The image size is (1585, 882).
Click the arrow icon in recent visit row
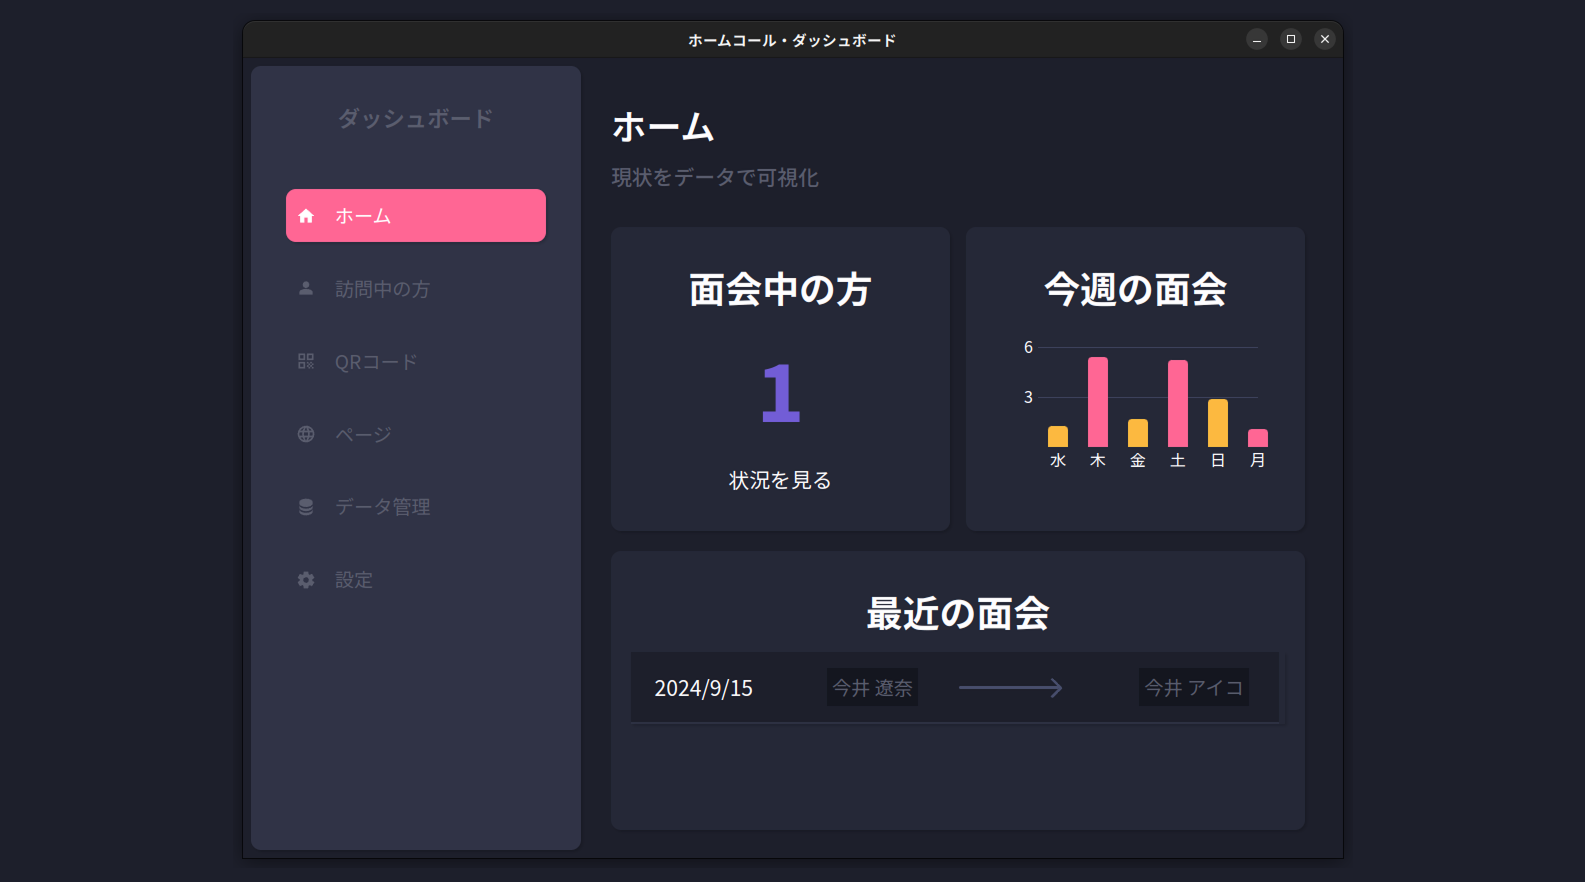tap(1010, 688)
